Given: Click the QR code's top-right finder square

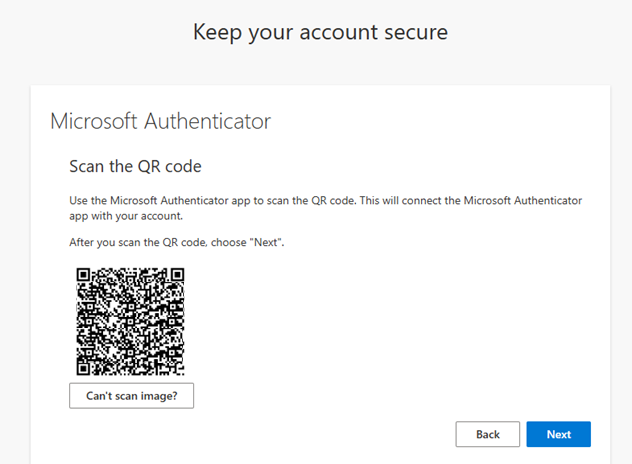Looking at the screenshot, I should [177, 274].
